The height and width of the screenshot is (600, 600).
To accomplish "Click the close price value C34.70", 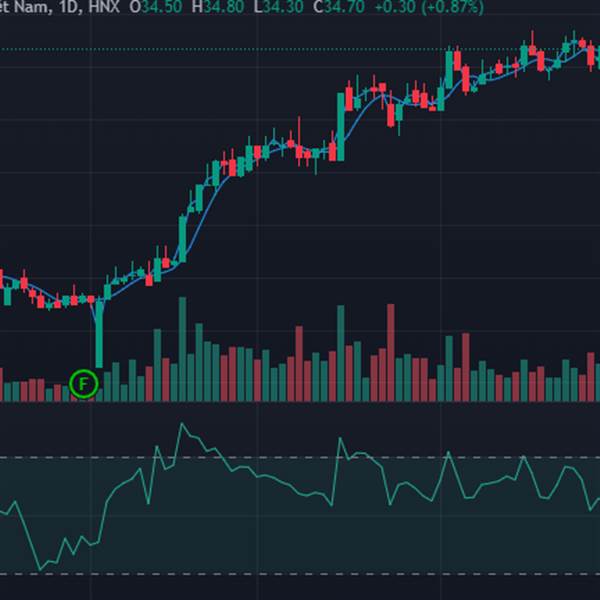I will [x=339, y=7].
